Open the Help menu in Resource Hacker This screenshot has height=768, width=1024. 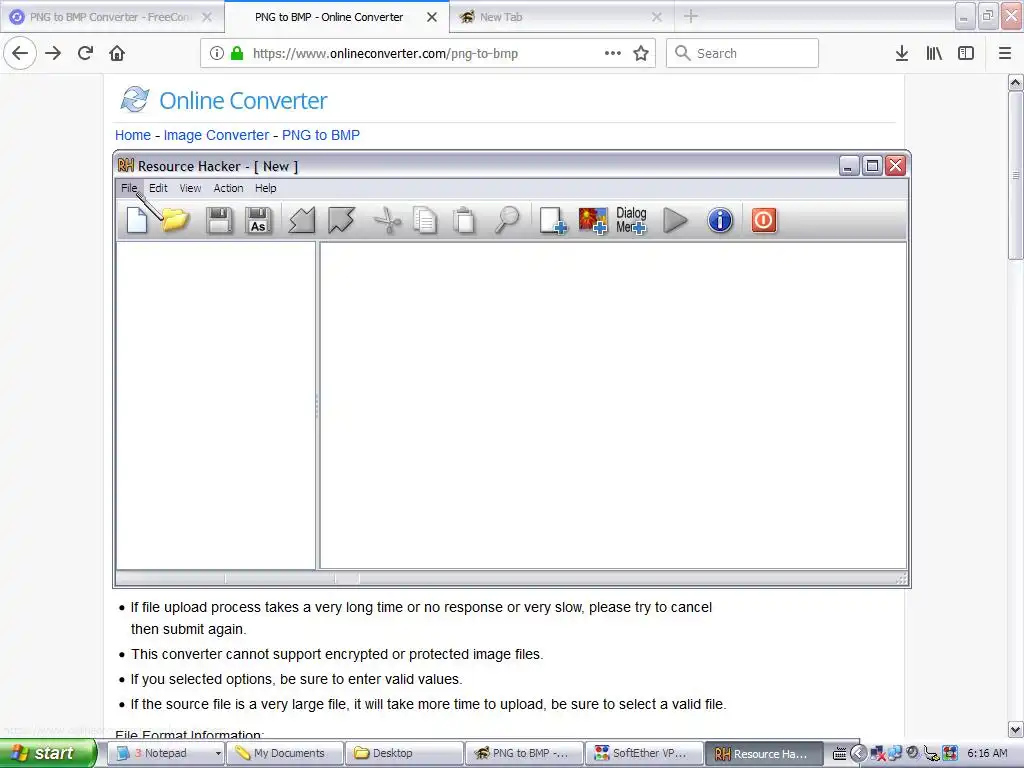[x=265, y=188]
